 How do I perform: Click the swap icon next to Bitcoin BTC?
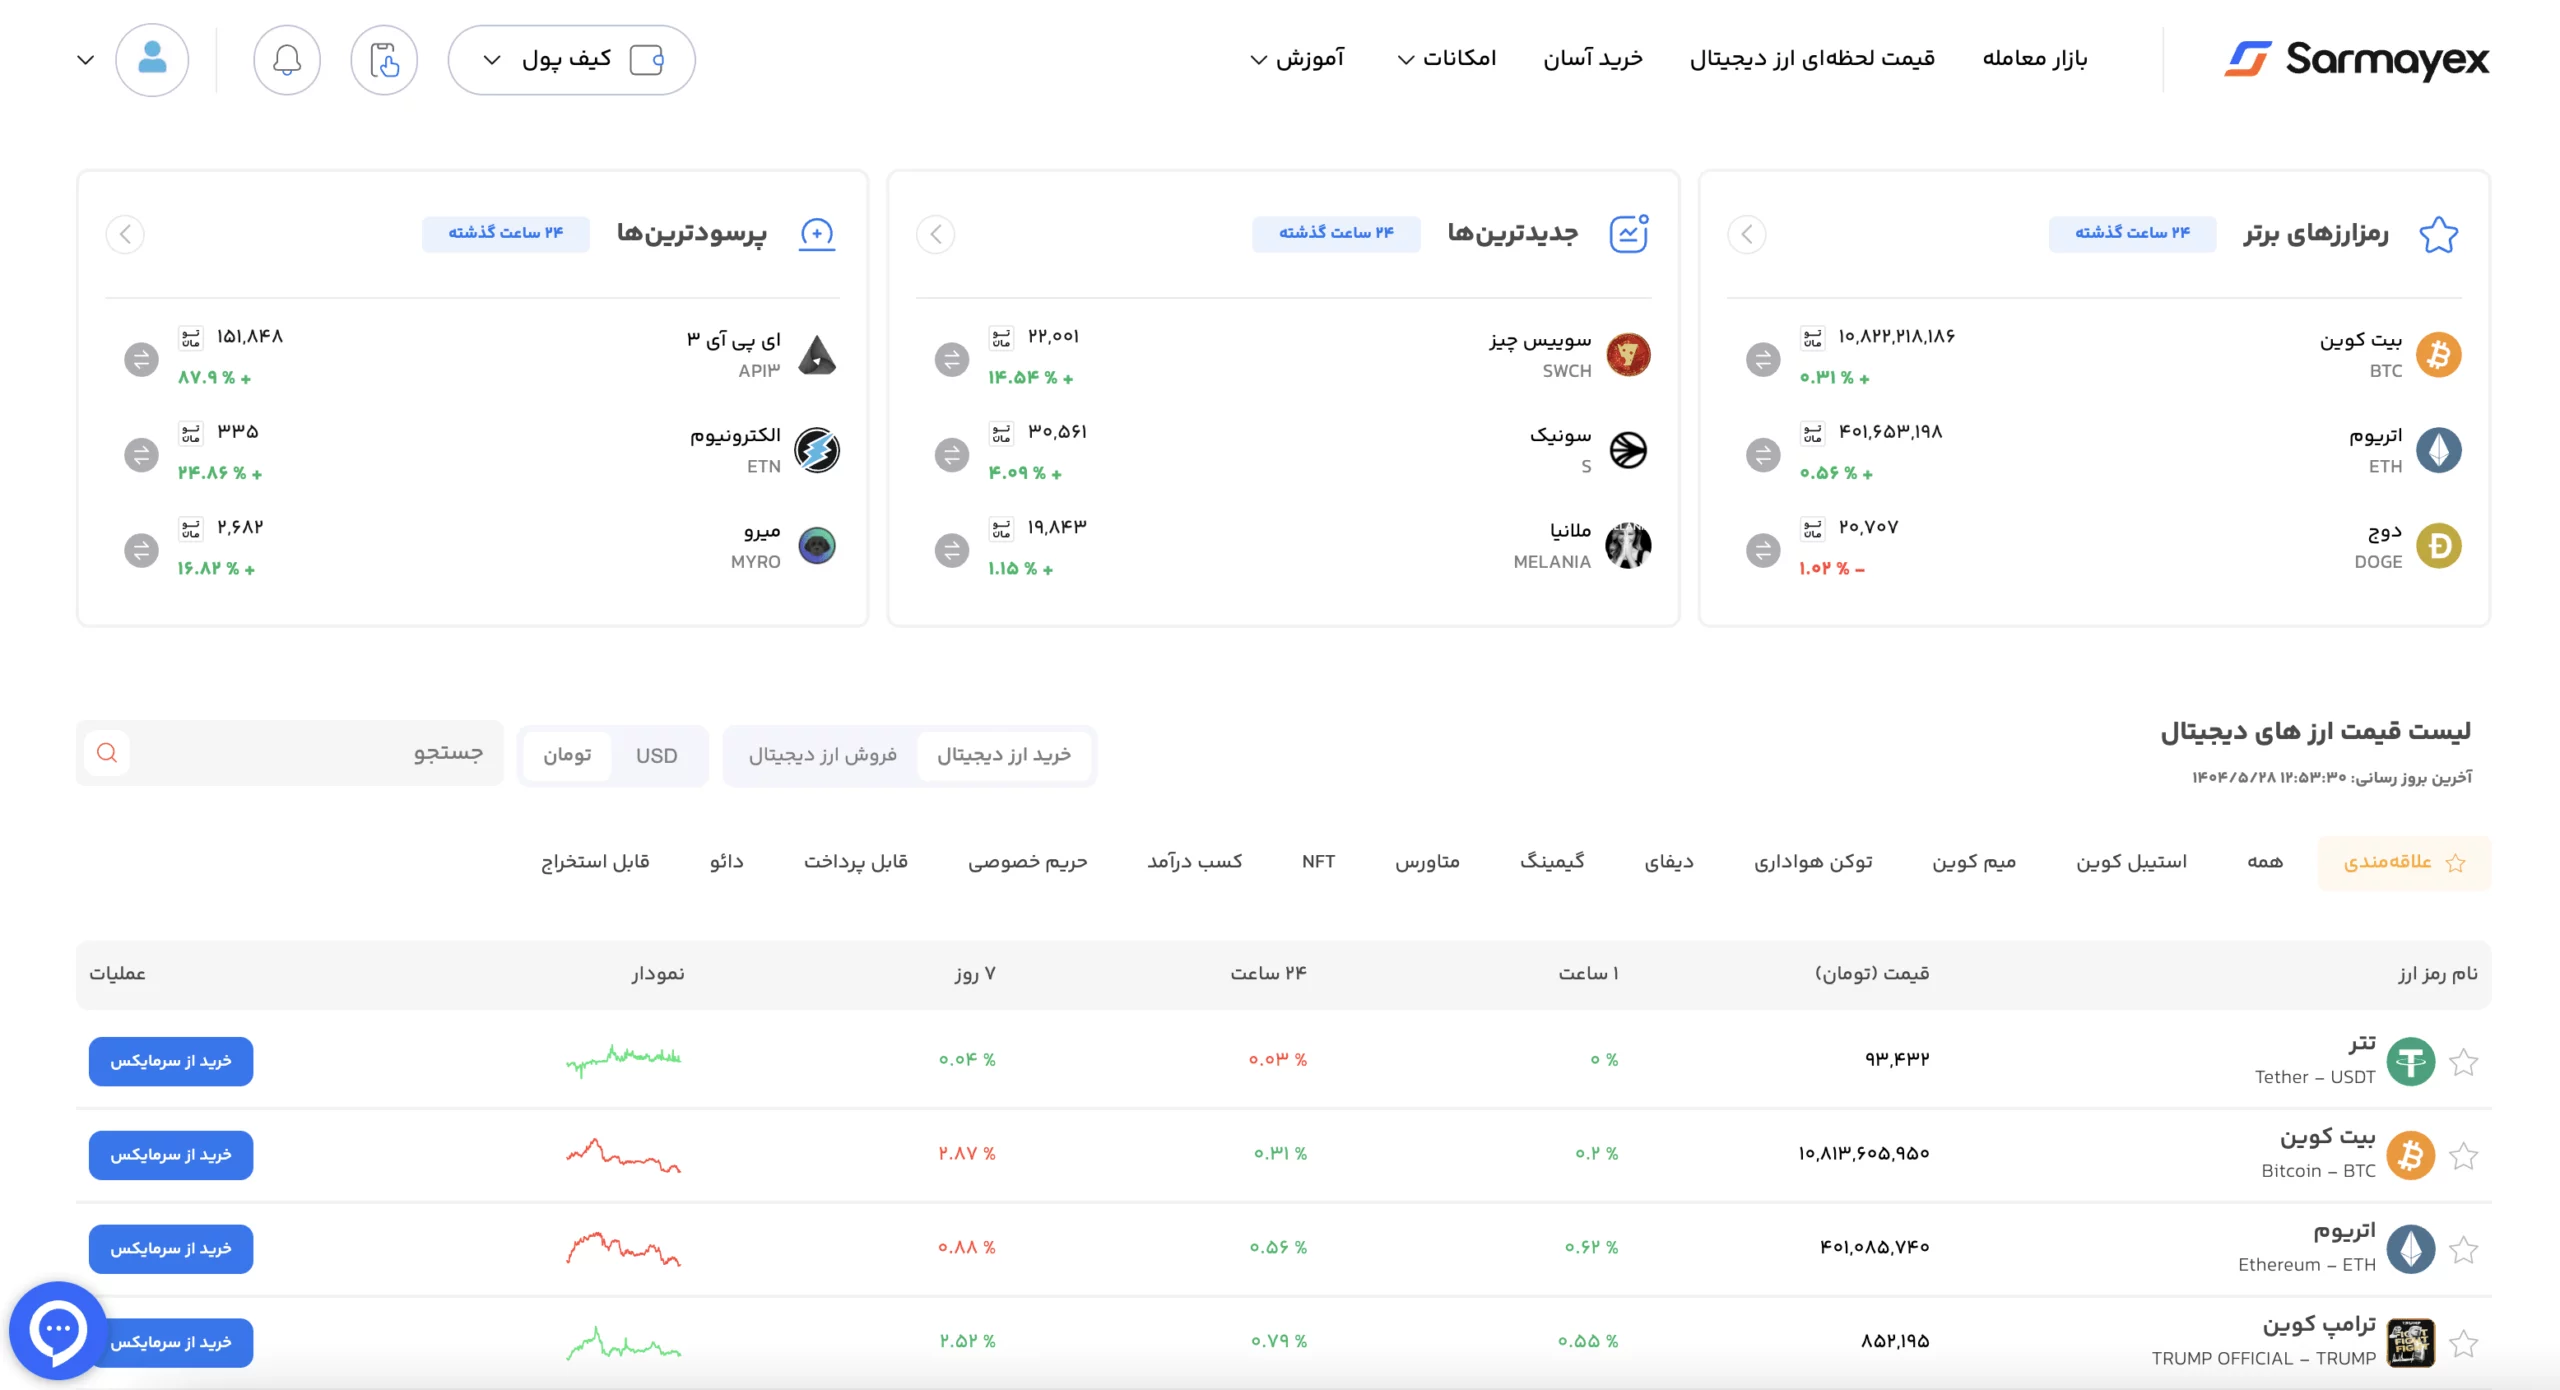click(1763, 359)
